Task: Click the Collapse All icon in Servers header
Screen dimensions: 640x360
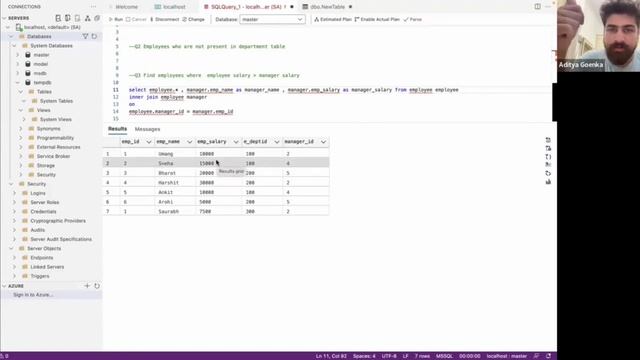Action: coord(97,18)
